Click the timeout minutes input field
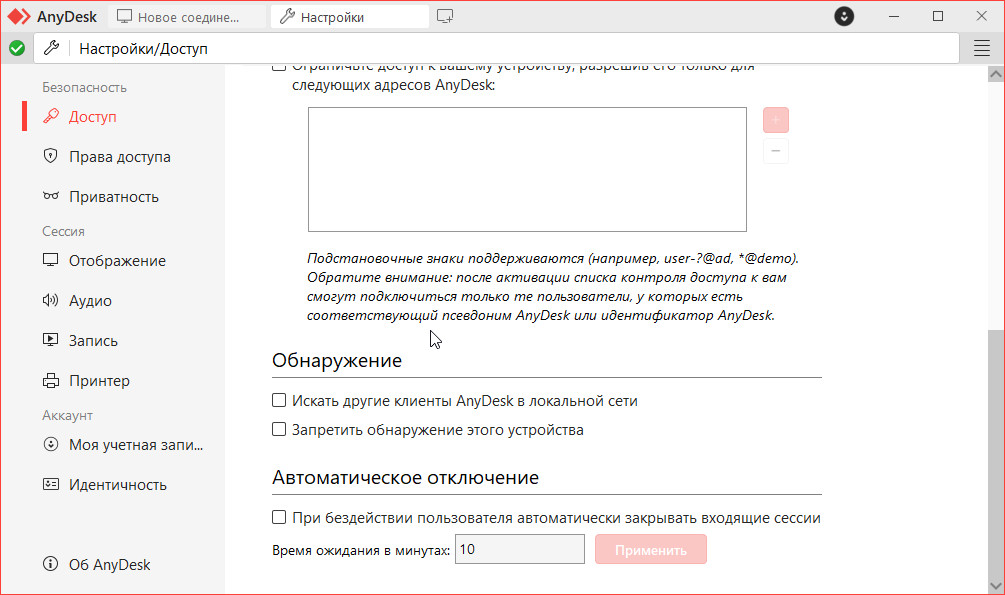This screenshot has width=1005, height=595. tap(519, 550)
